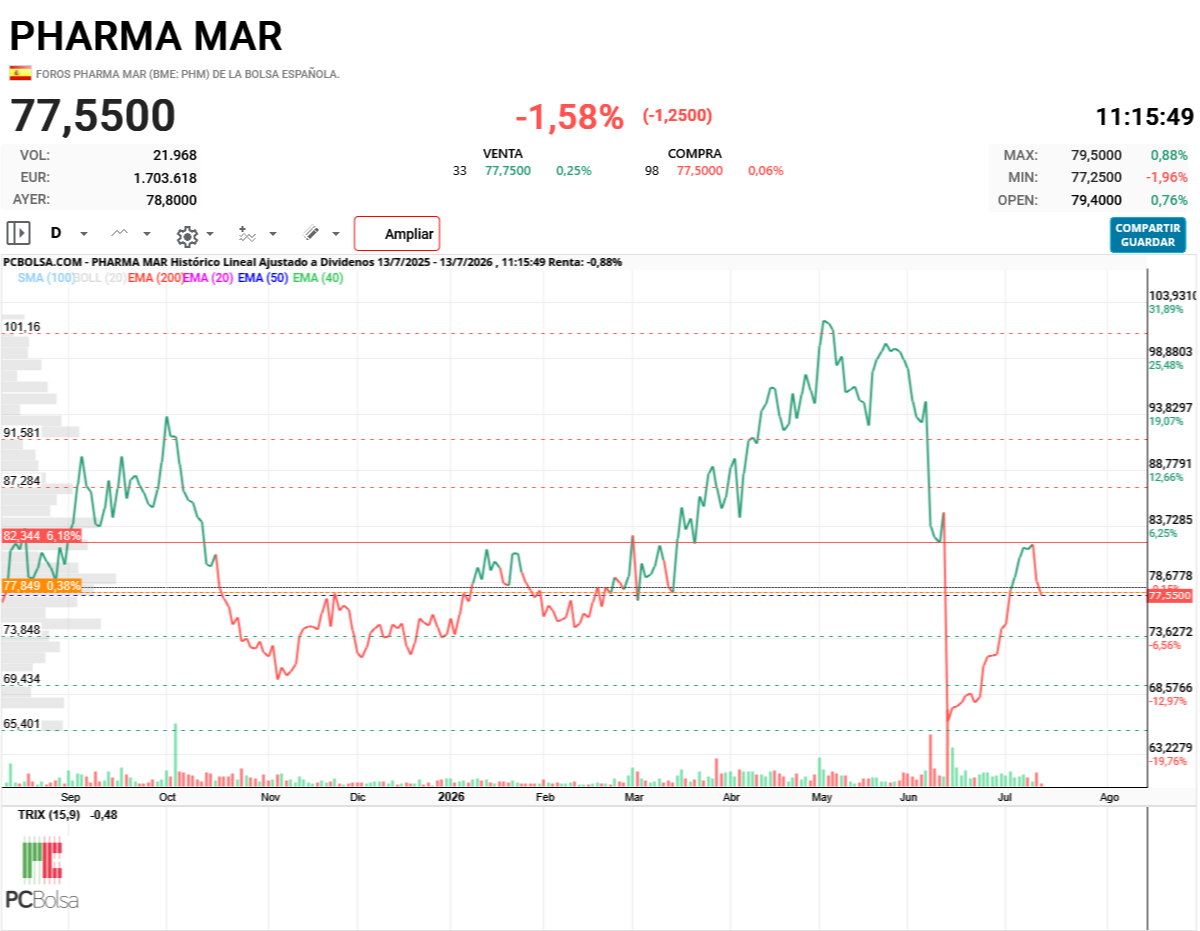Click the 87,284 level label
The width and height of the screenshot is (1200, 931).
tap(22, 480)
